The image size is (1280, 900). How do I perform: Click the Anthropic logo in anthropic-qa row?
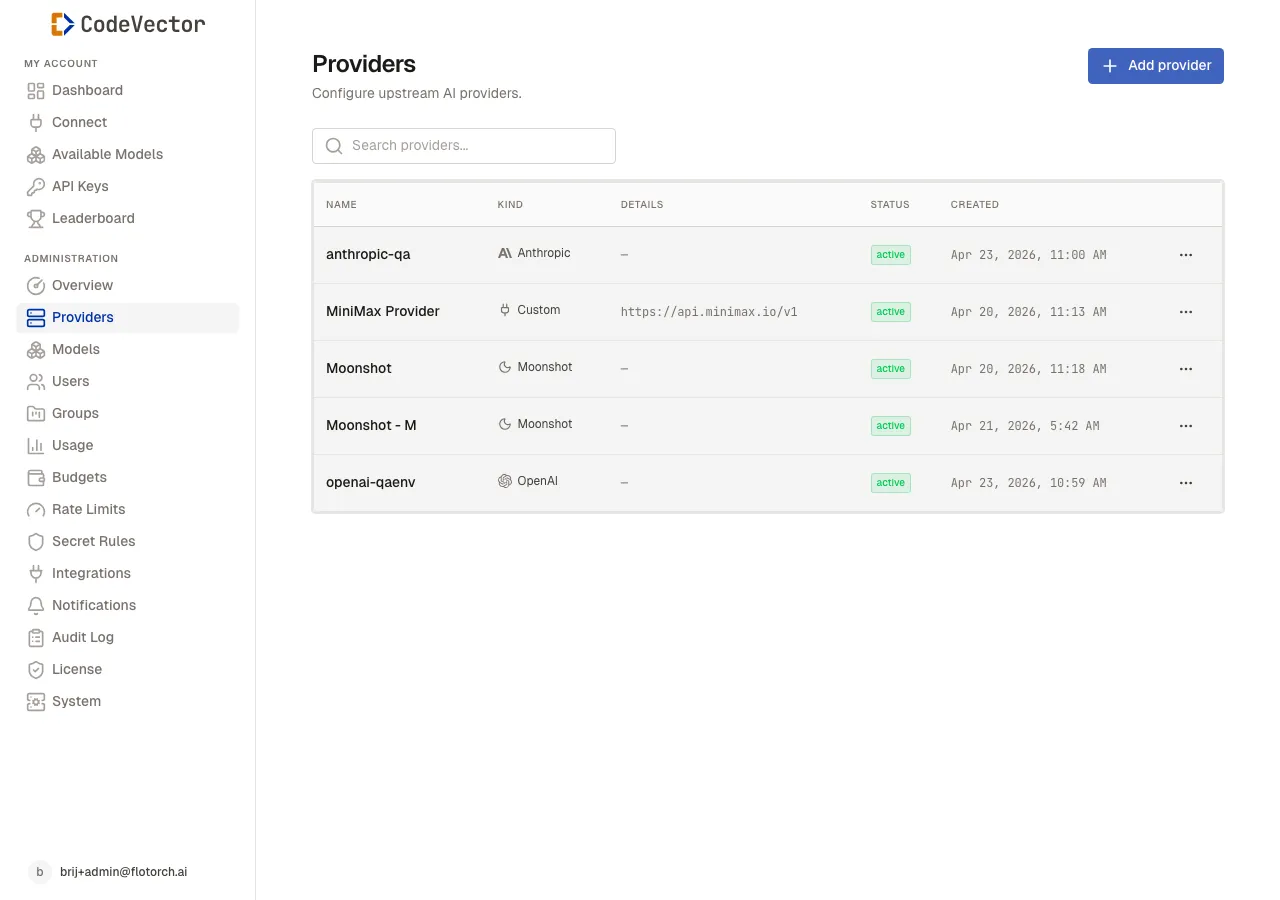505,253
